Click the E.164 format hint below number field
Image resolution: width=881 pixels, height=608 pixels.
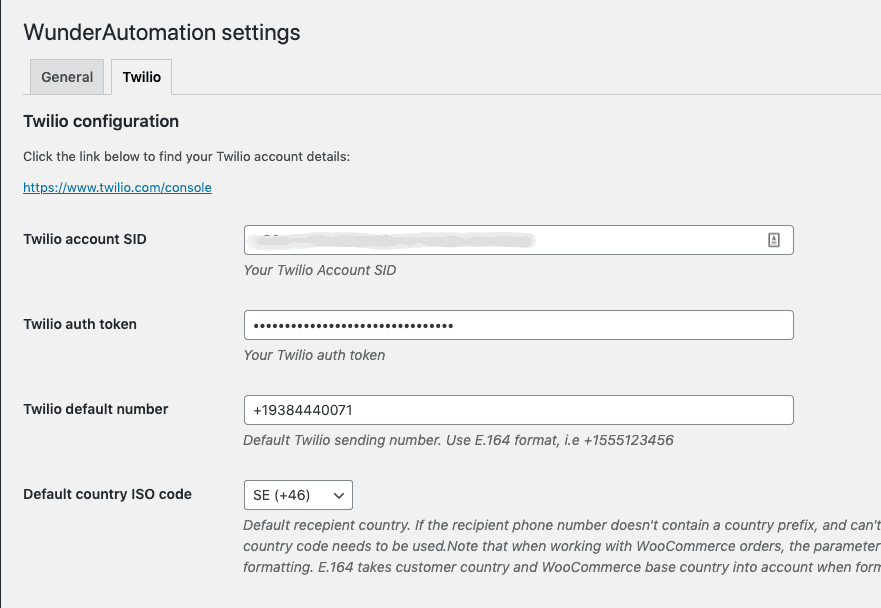click(458, 440)
